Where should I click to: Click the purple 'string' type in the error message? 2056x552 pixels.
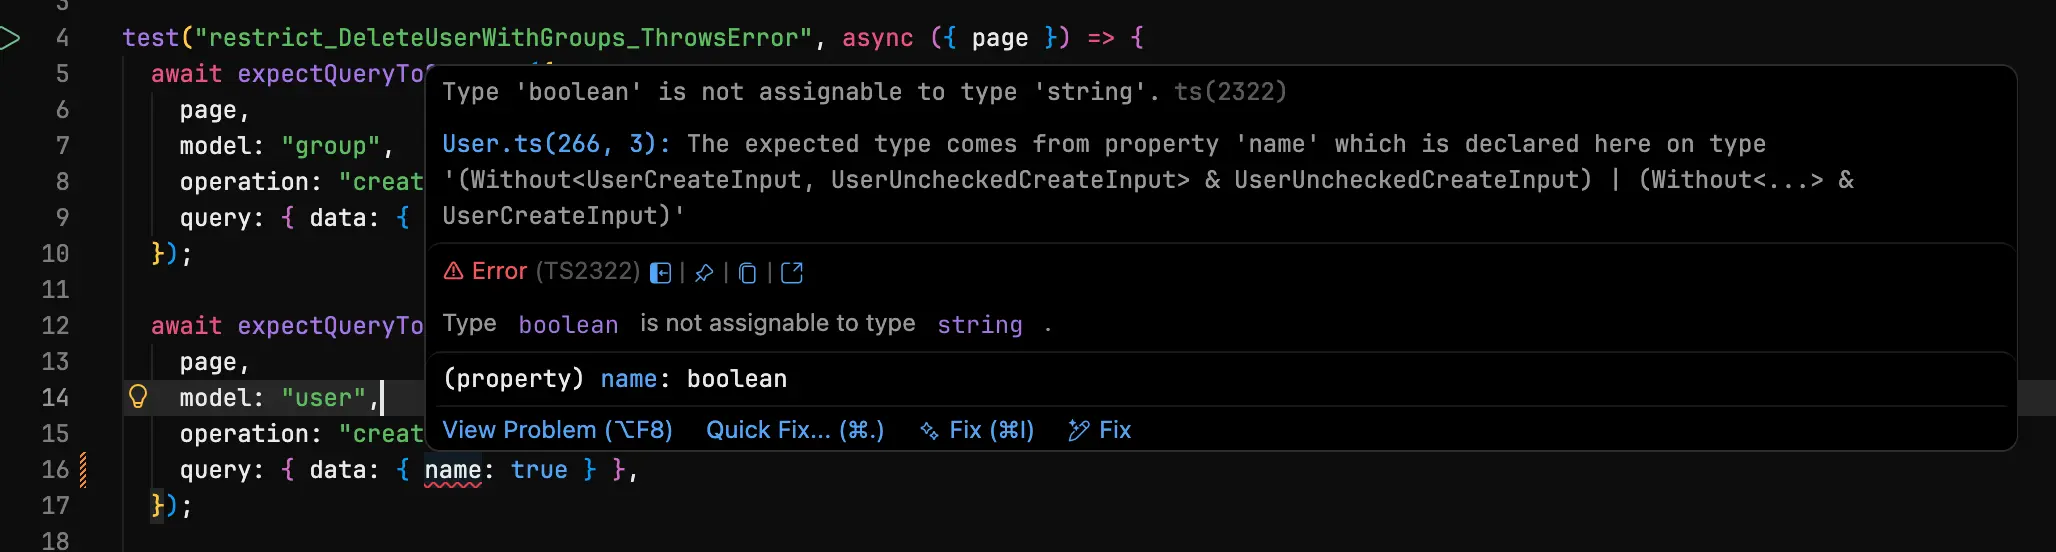click(x=980, y=325)
